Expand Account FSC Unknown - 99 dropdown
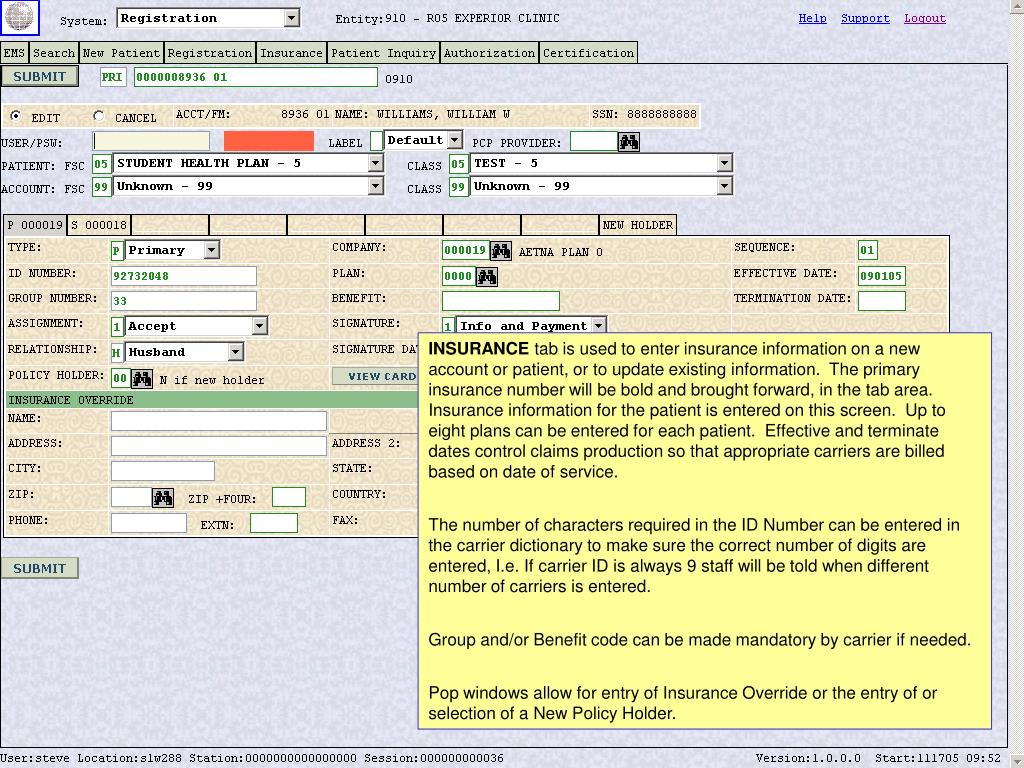 tap(376, 187)
